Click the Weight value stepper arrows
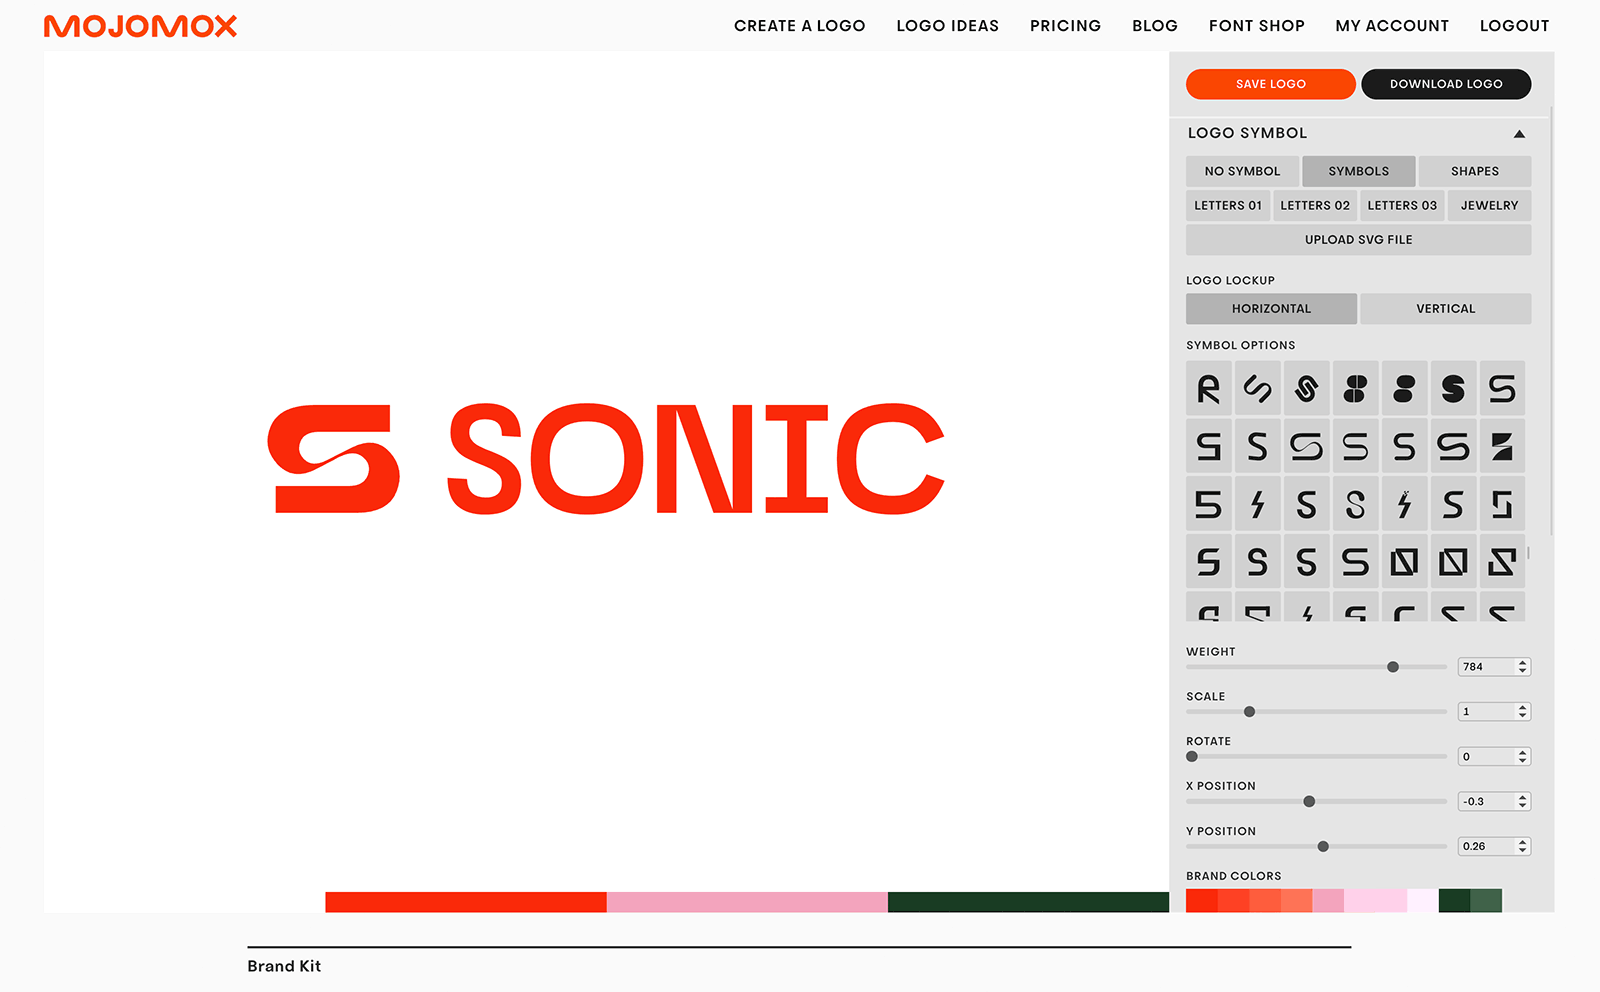Screen dimensions: 1600x992 pos(1522,666)
